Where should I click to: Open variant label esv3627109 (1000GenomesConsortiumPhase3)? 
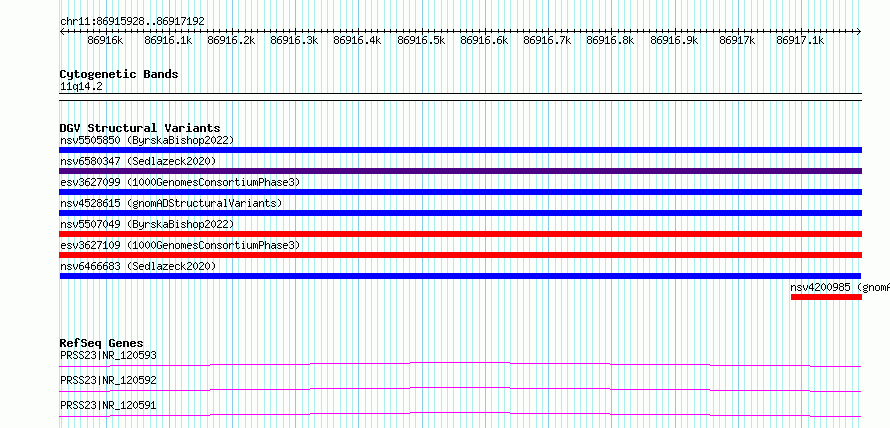click(x=179, y=245)
